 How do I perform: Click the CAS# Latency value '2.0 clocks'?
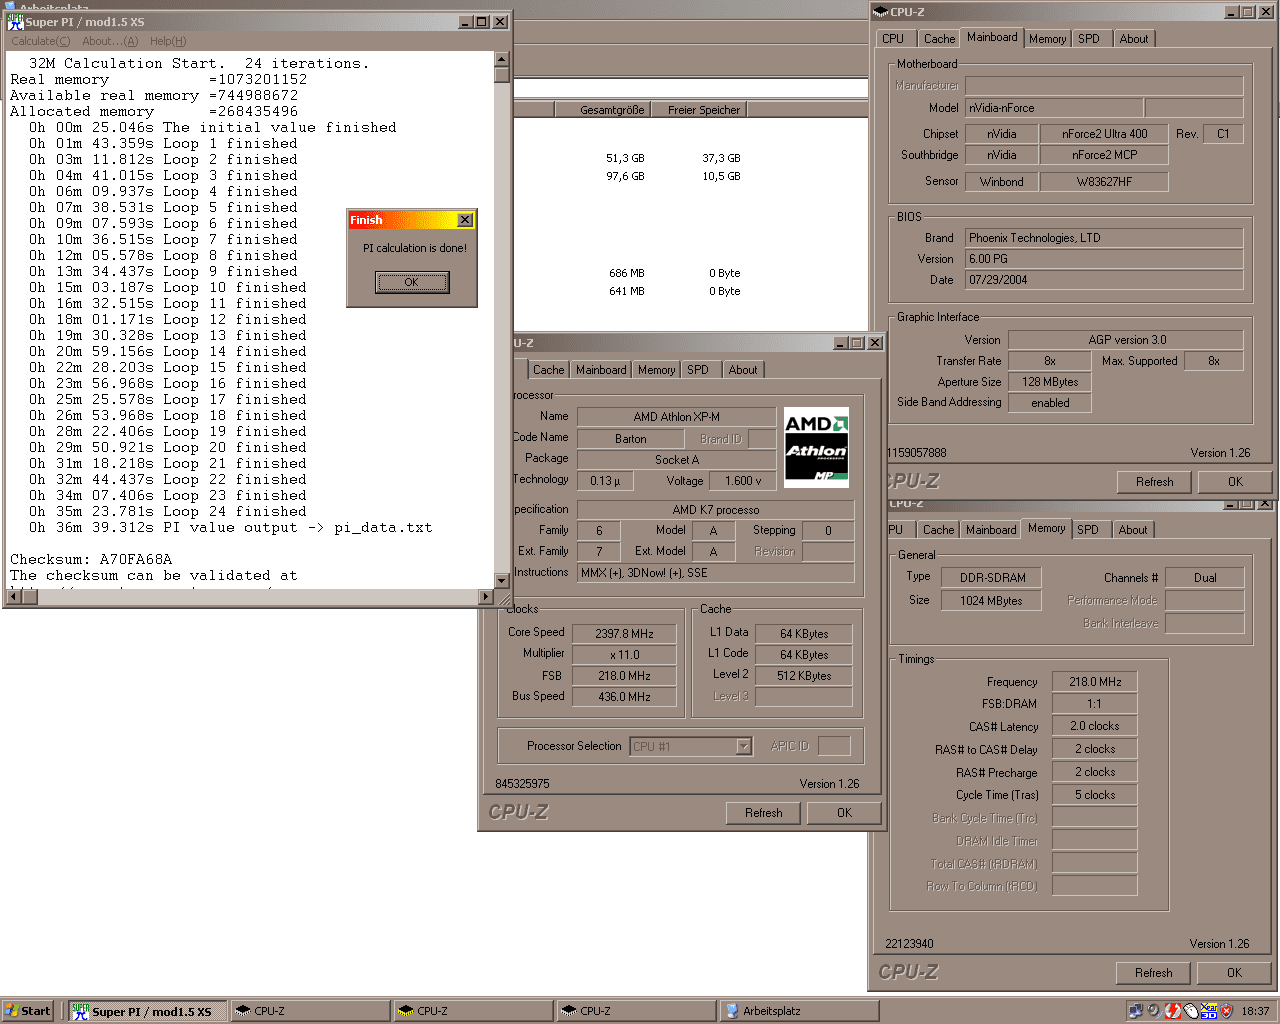[1094, 726]
